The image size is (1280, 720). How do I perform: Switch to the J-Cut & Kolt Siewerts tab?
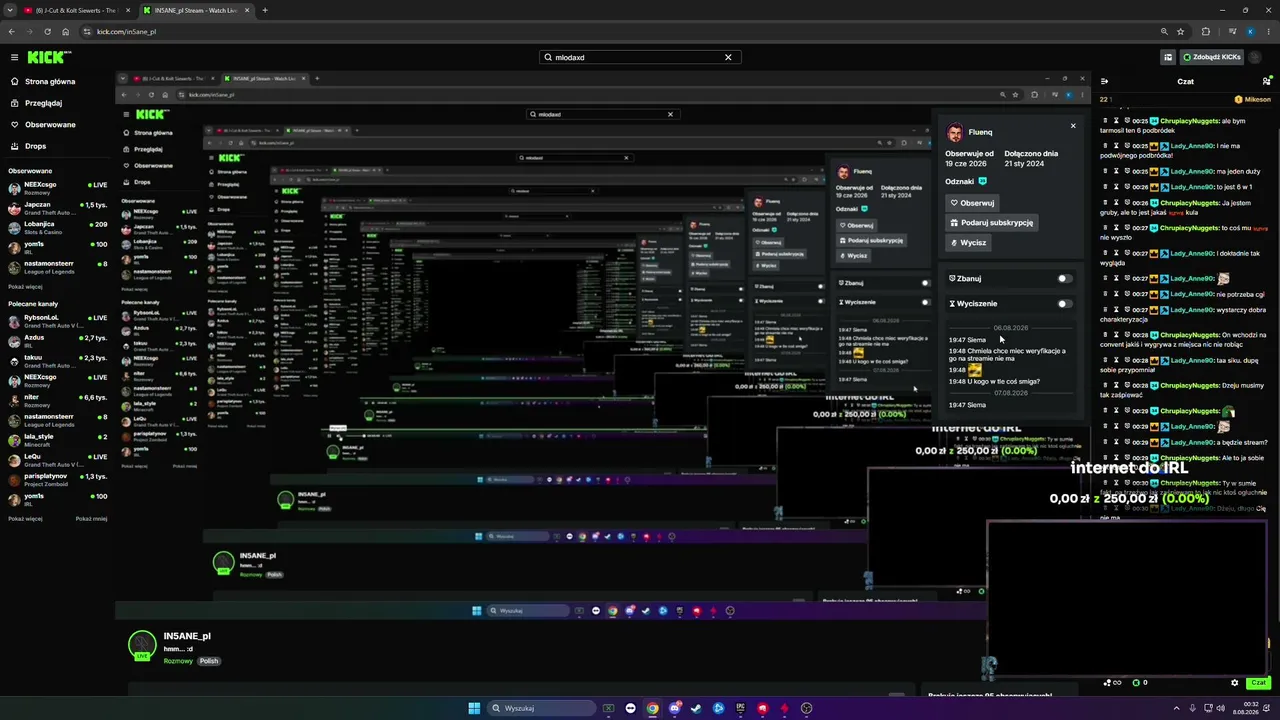pos(76,10)
